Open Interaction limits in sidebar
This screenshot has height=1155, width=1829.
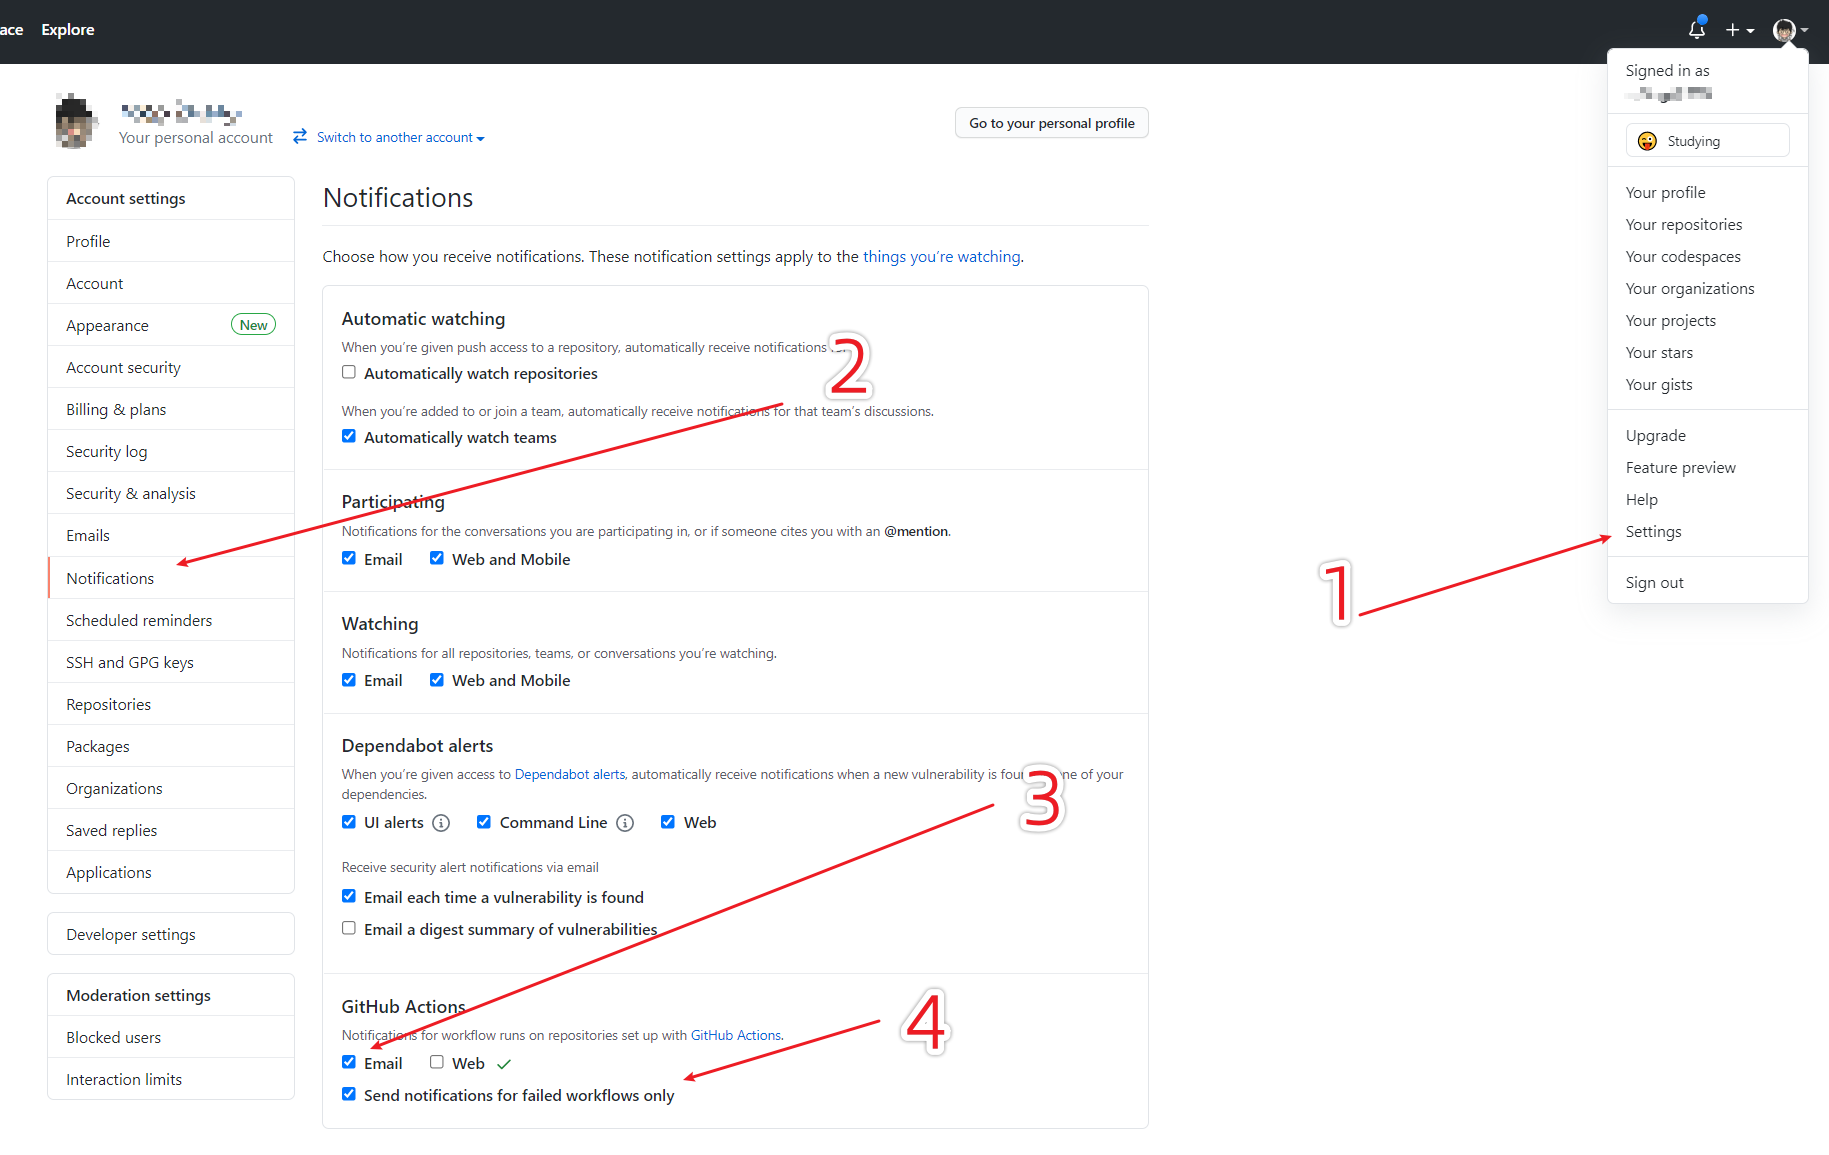(x=171, y=1079)
